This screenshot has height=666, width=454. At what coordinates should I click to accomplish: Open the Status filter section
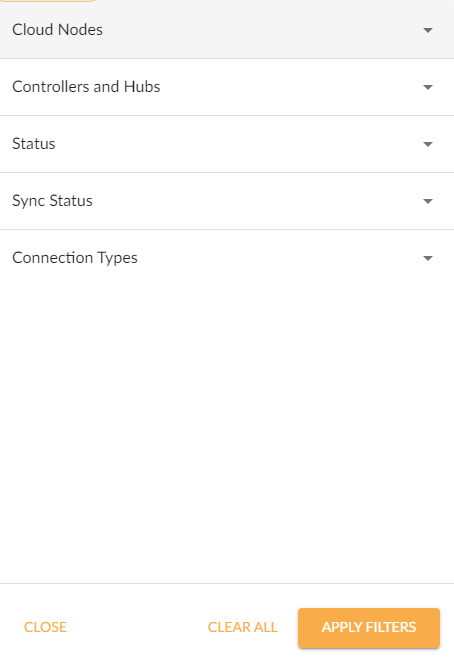[x=227, y=144]
